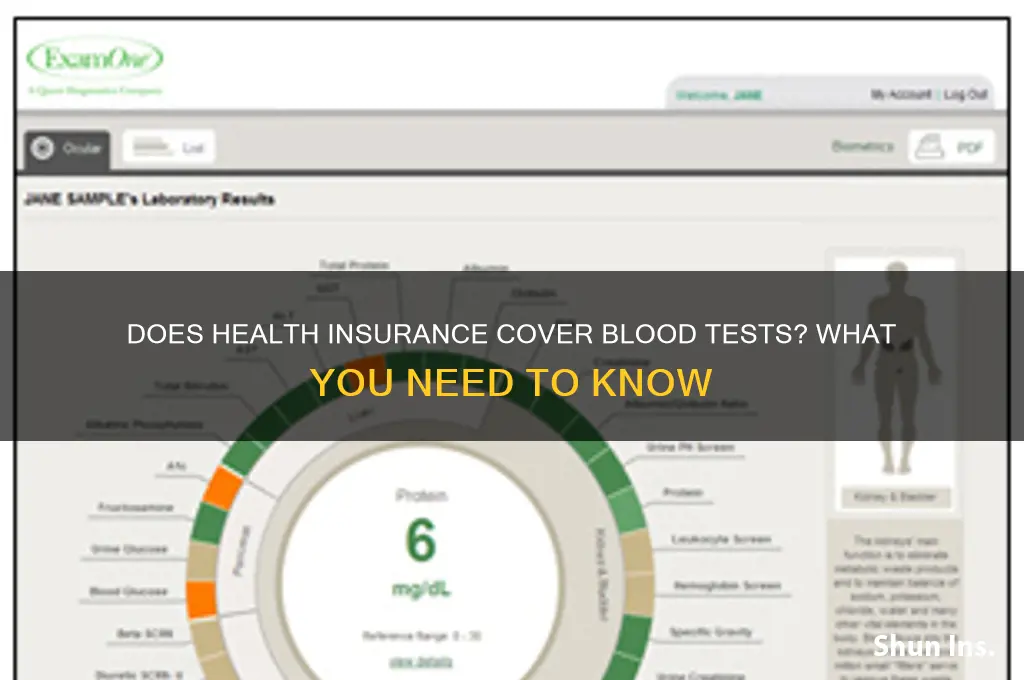Screen dimensions: 1024x680
Task: Select the Total Protein label
Action: [x=354, y=265]
